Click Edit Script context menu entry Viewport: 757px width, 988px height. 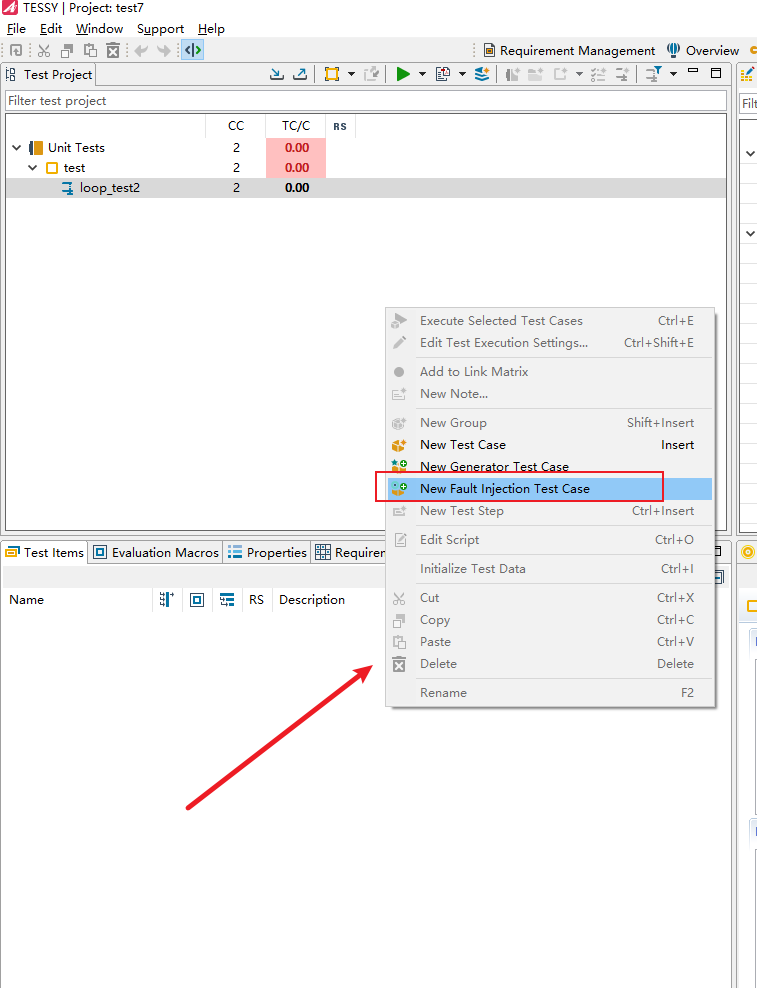[550, 540]
